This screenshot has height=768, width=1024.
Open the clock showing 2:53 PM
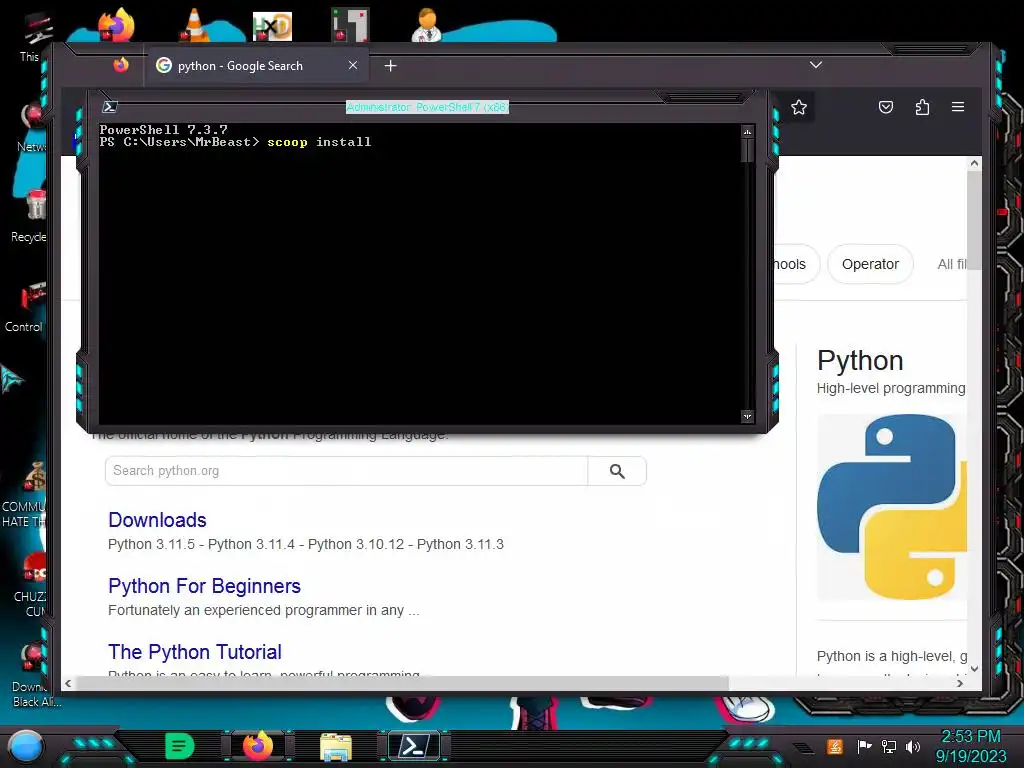(970, 746)
